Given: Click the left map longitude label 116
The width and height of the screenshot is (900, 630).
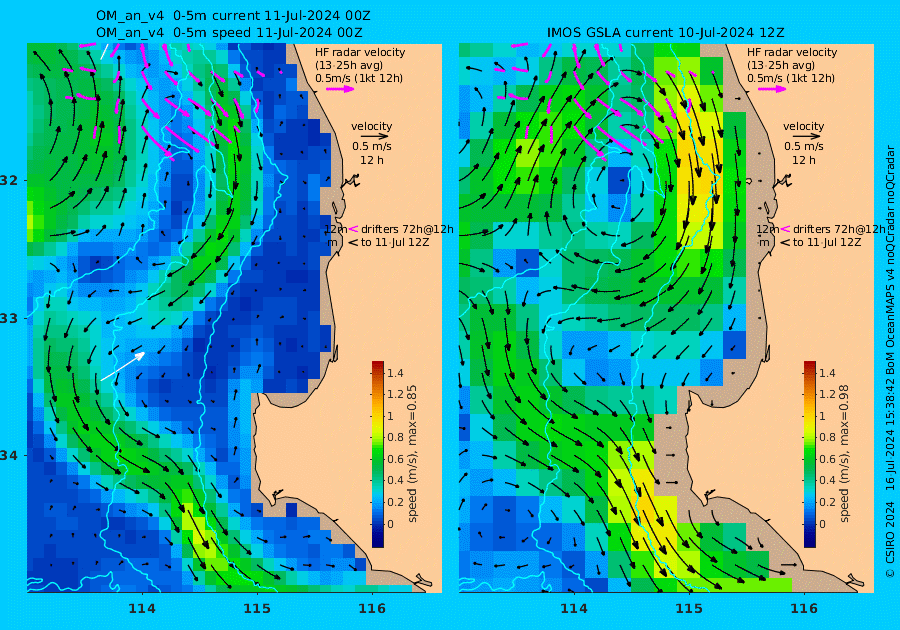Looking at the screenshot, I should click(372, 609).
